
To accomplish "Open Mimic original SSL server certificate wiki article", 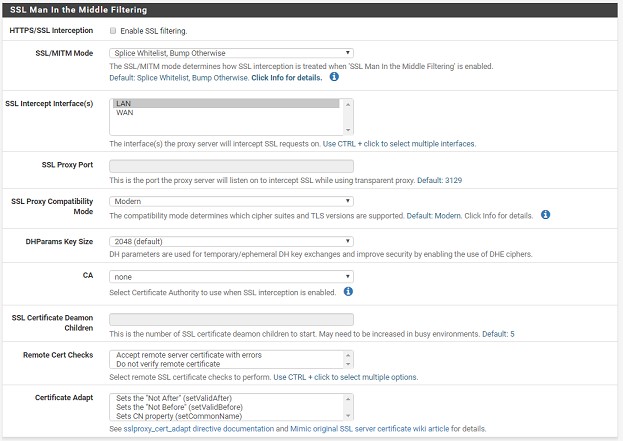I will pyautogui.click(x=370, y=429).
